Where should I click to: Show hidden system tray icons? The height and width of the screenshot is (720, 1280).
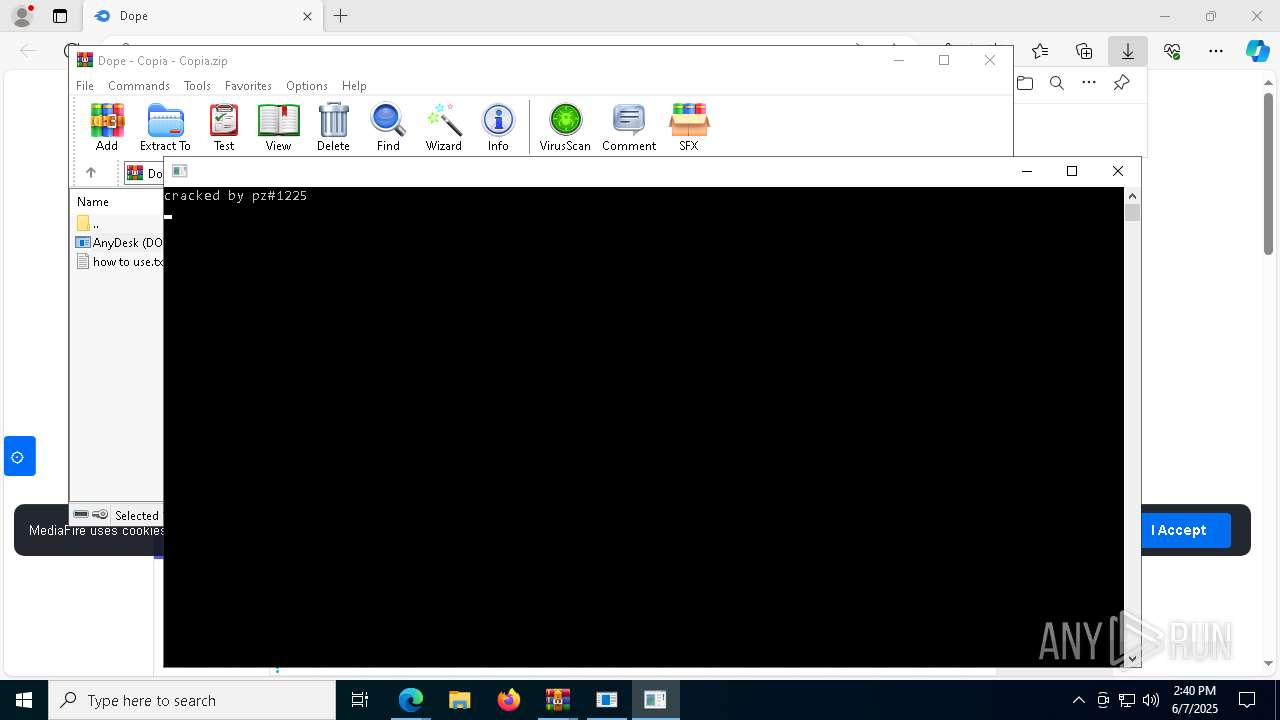pyautogui.click(x=1078, y=700)
